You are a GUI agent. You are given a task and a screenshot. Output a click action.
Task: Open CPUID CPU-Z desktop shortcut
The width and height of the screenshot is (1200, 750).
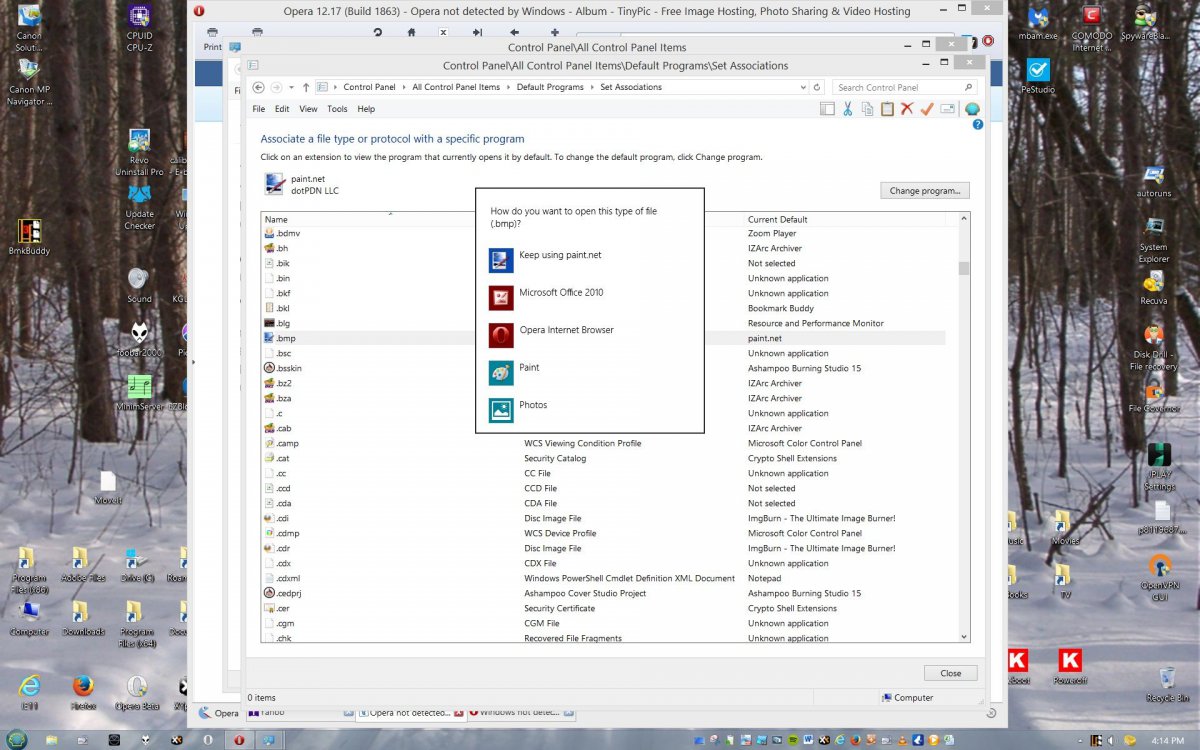(x=139, y=28)
